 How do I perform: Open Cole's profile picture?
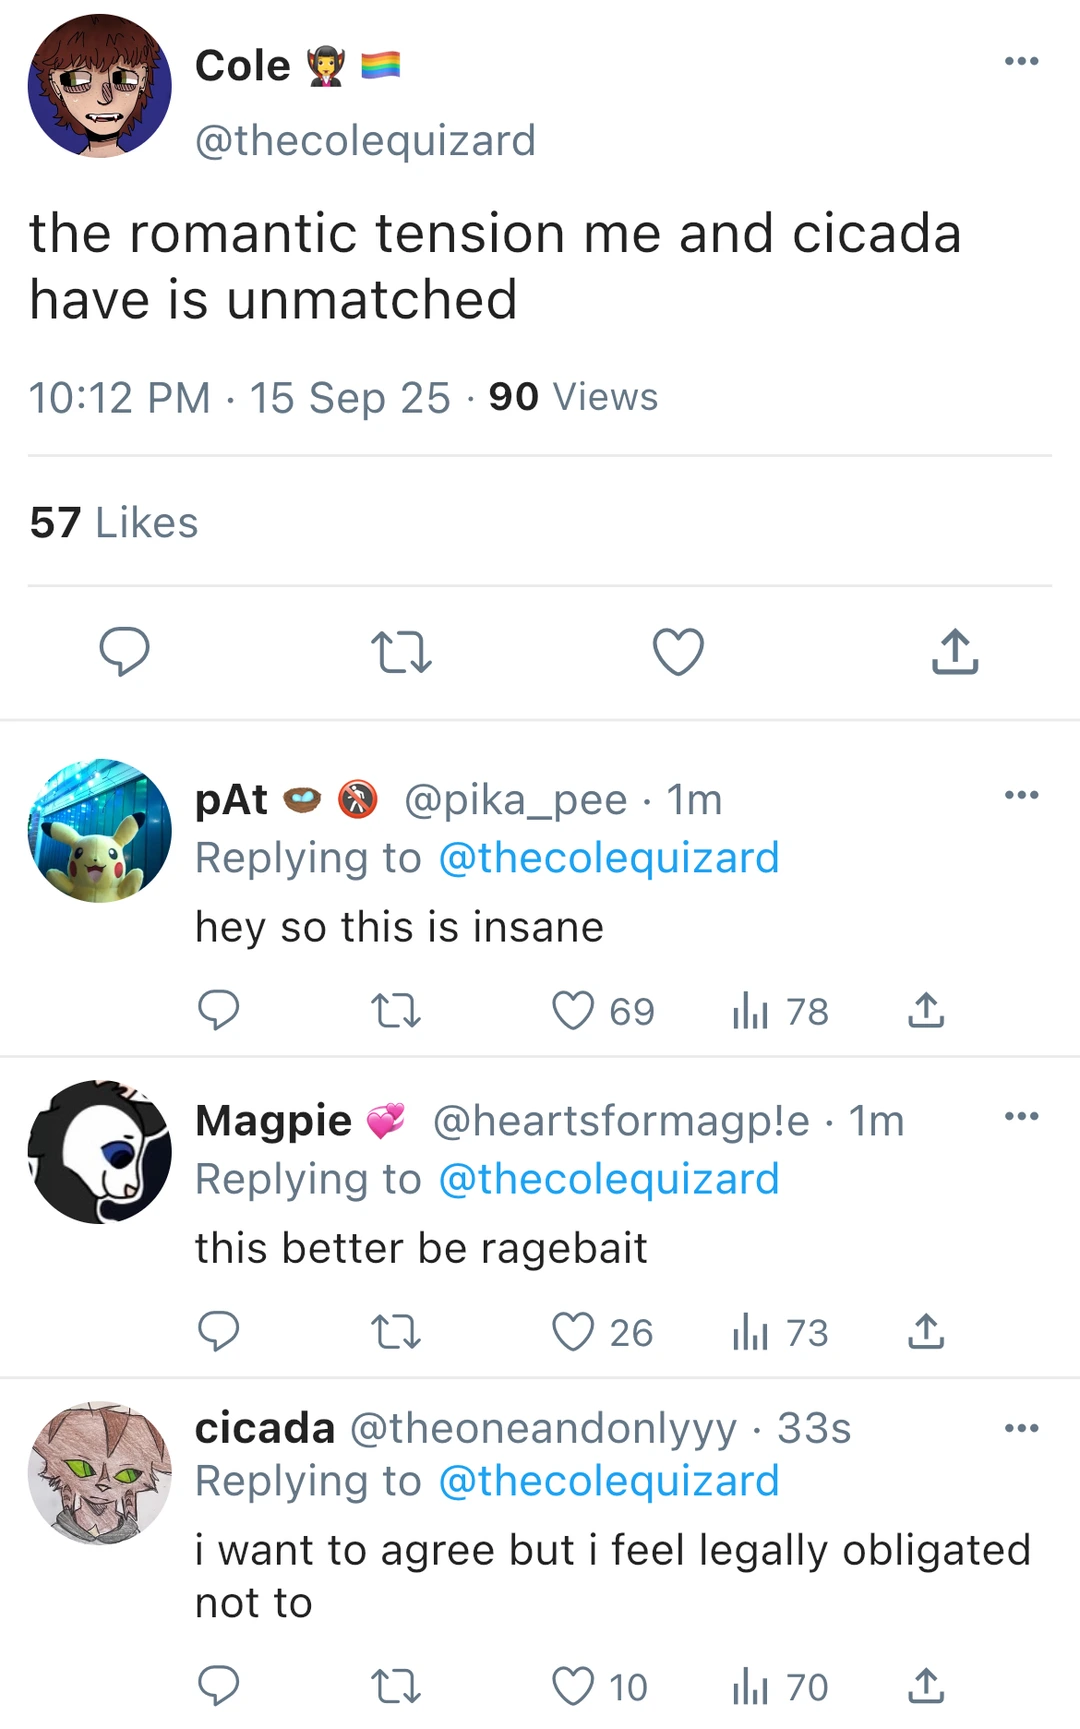(100, 87)
